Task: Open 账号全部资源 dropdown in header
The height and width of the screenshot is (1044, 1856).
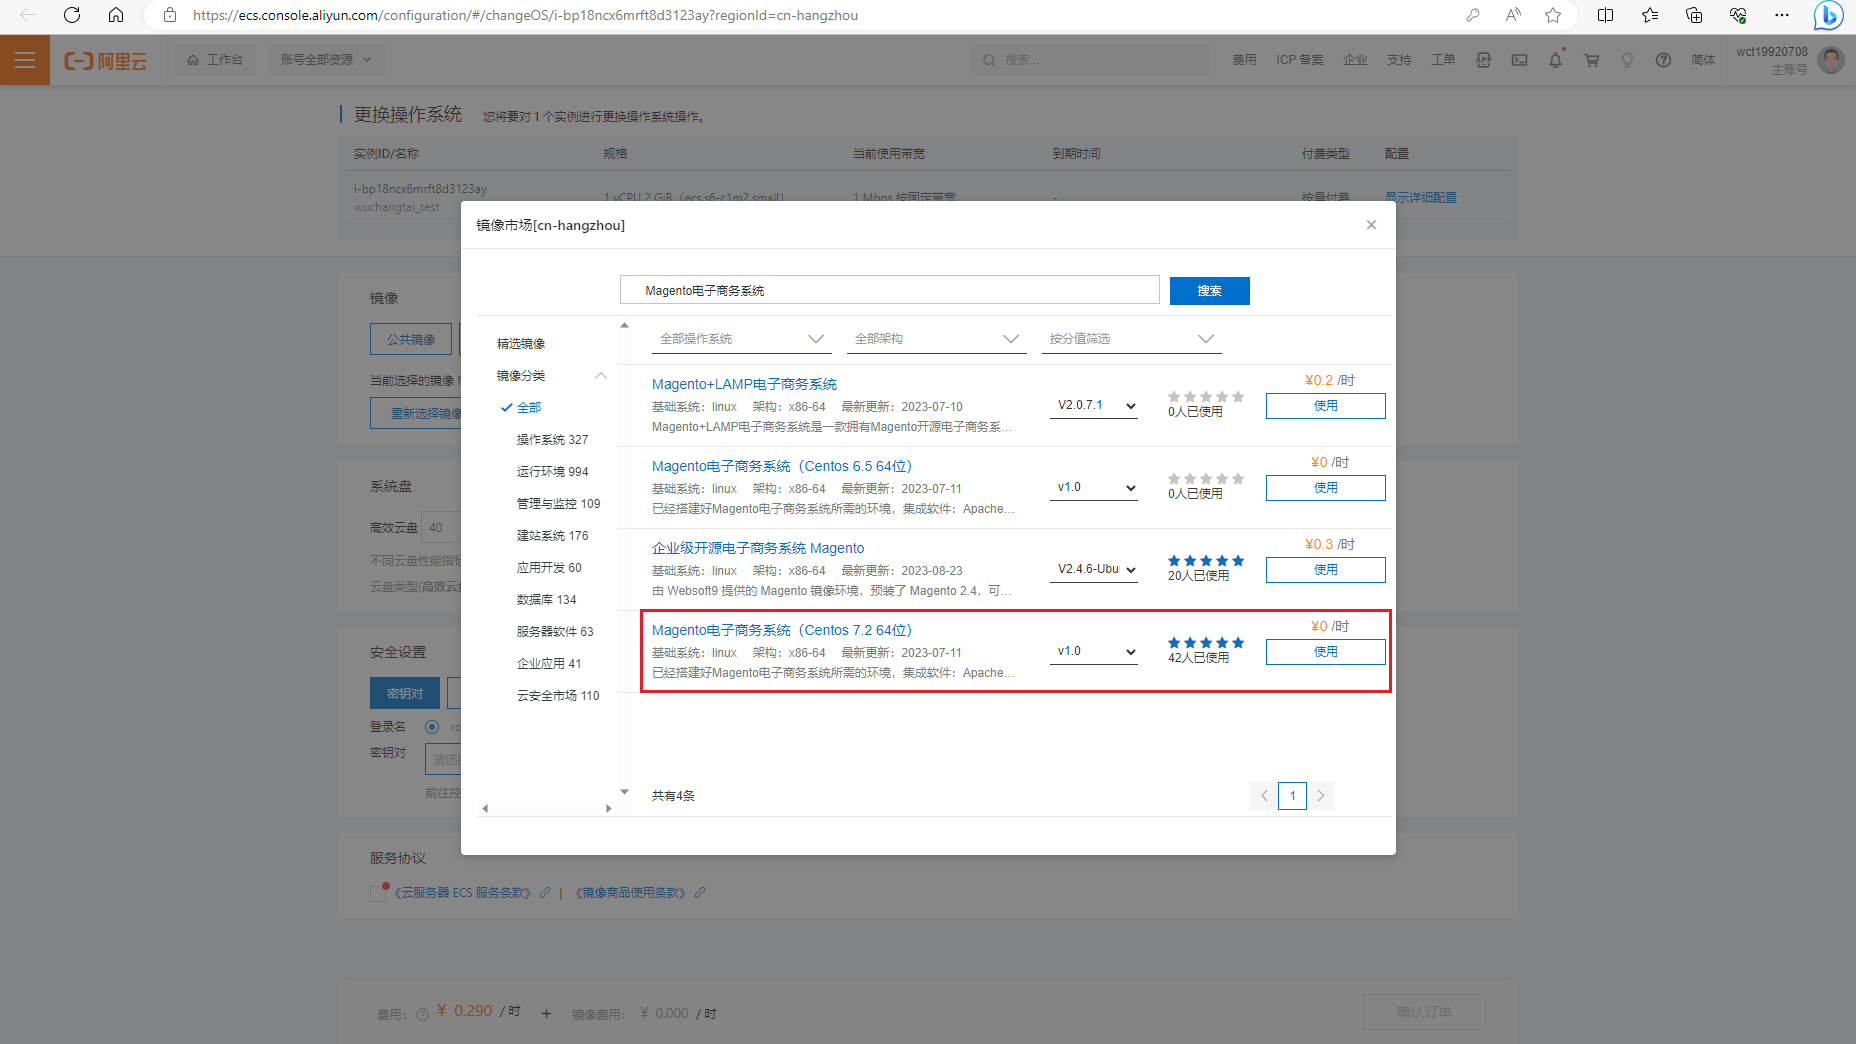Action: (326, 60)
